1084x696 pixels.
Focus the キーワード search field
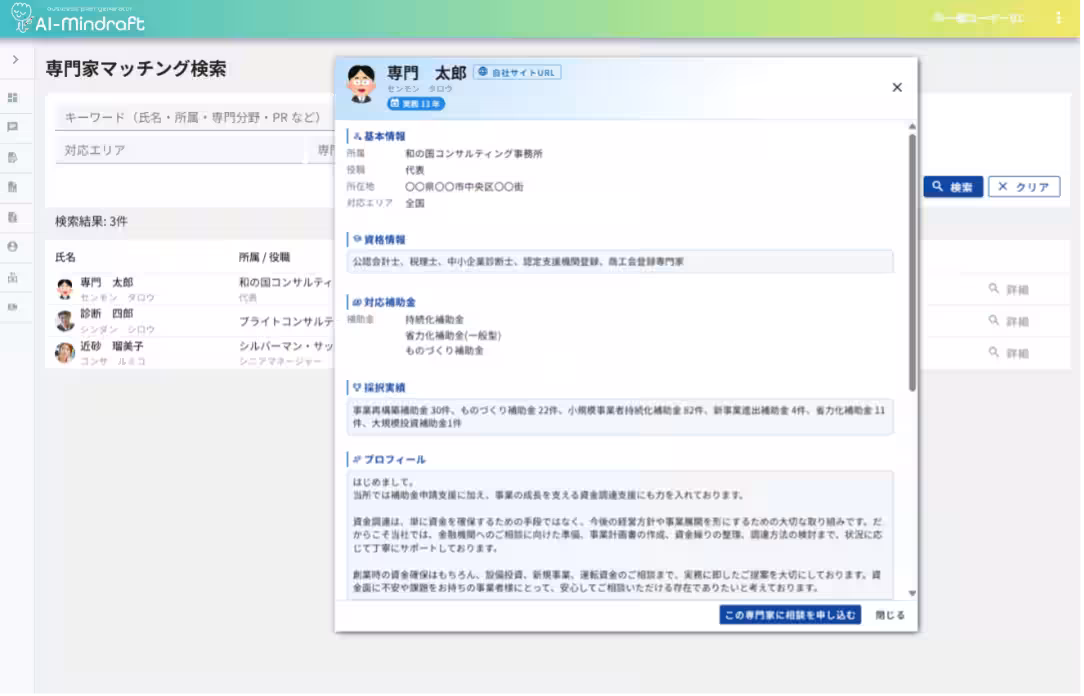click(x=196, y=118)
